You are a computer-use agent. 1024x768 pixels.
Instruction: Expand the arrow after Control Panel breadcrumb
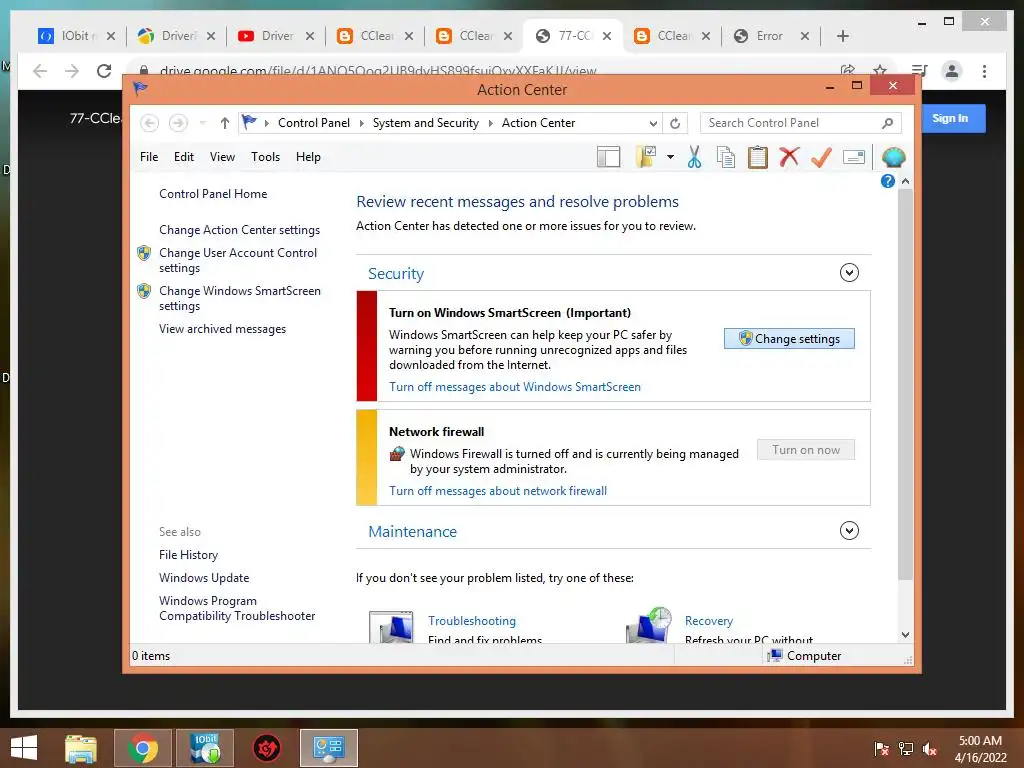[361, 123]
